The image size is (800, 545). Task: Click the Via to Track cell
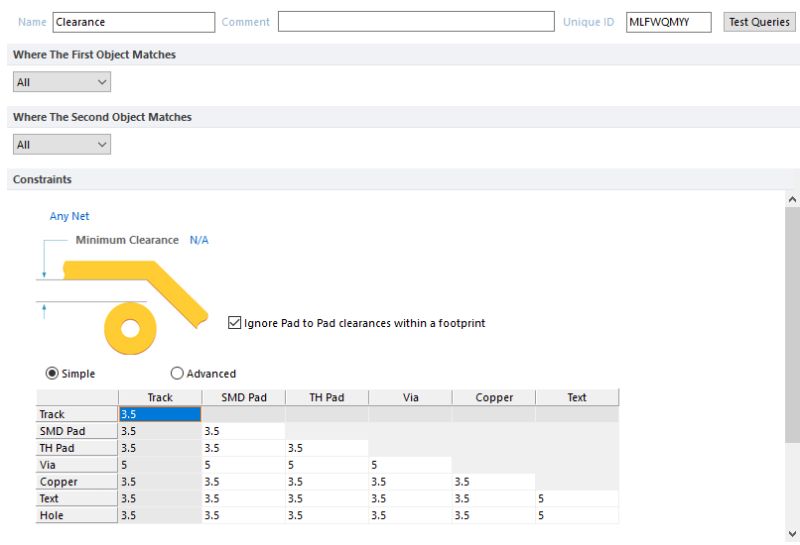point(160,464)
